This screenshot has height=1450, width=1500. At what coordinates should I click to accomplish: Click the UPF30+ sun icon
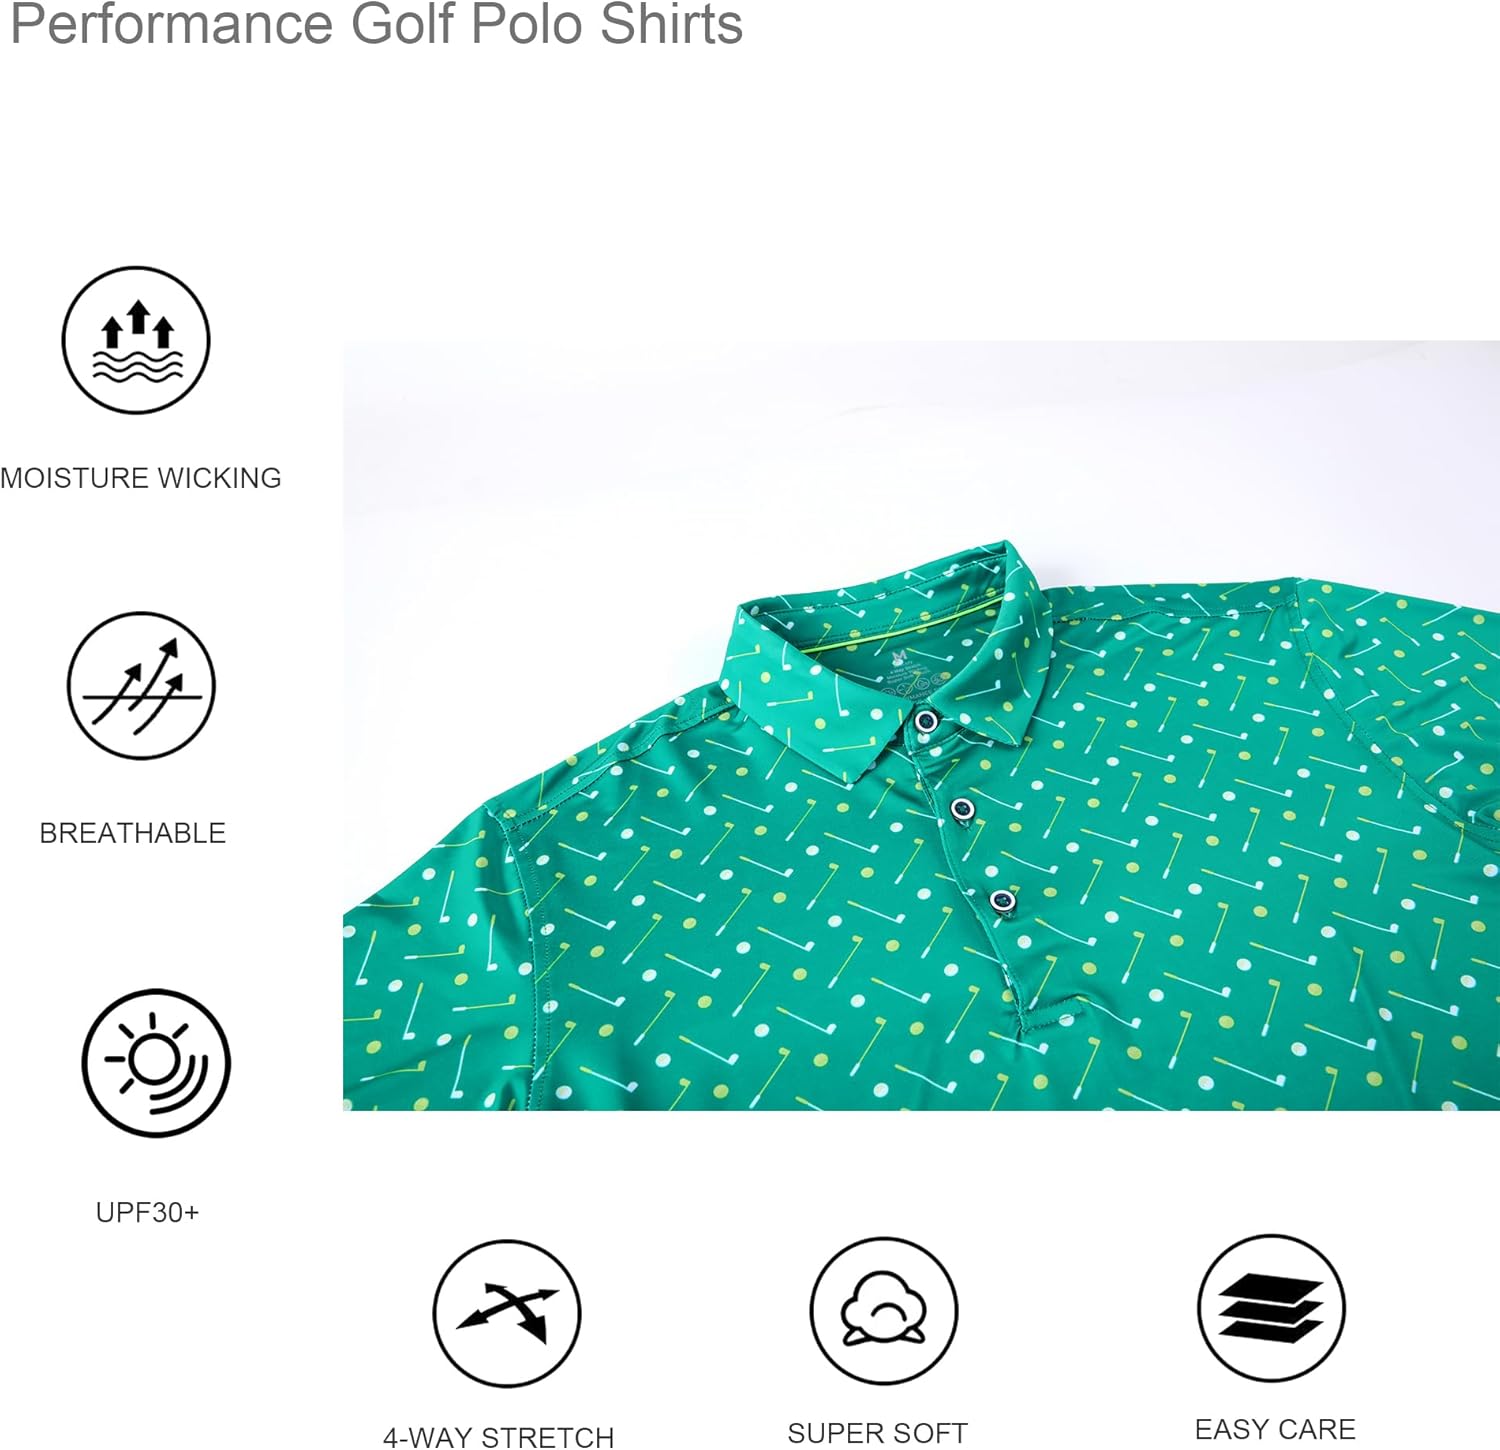point(156,1063)
